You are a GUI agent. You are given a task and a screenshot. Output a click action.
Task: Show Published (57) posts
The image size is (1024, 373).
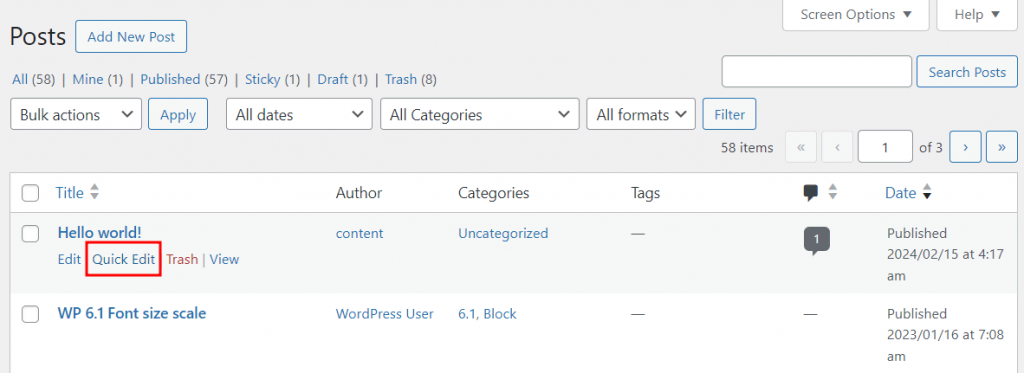[x=184, y=80]
